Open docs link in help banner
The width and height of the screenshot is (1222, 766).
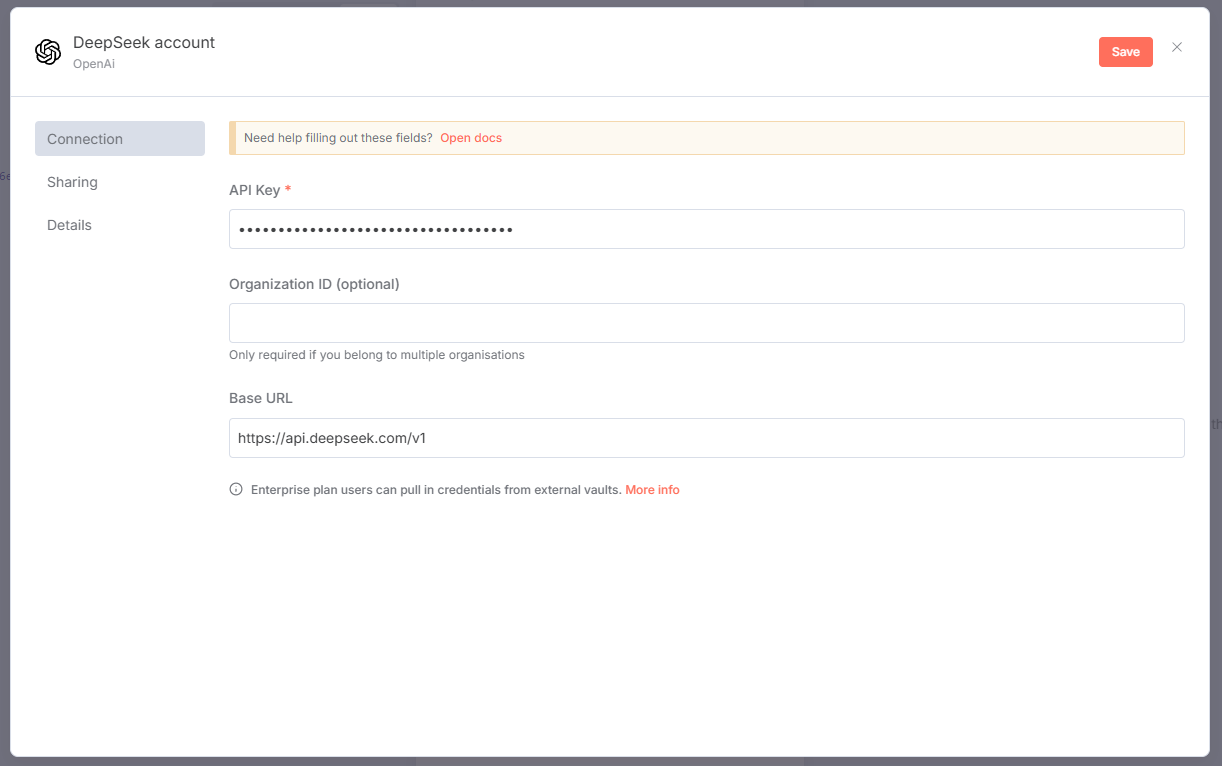(471, 138)
